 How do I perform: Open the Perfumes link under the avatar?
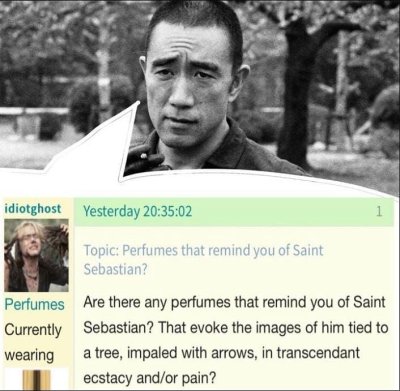point(34,304)
